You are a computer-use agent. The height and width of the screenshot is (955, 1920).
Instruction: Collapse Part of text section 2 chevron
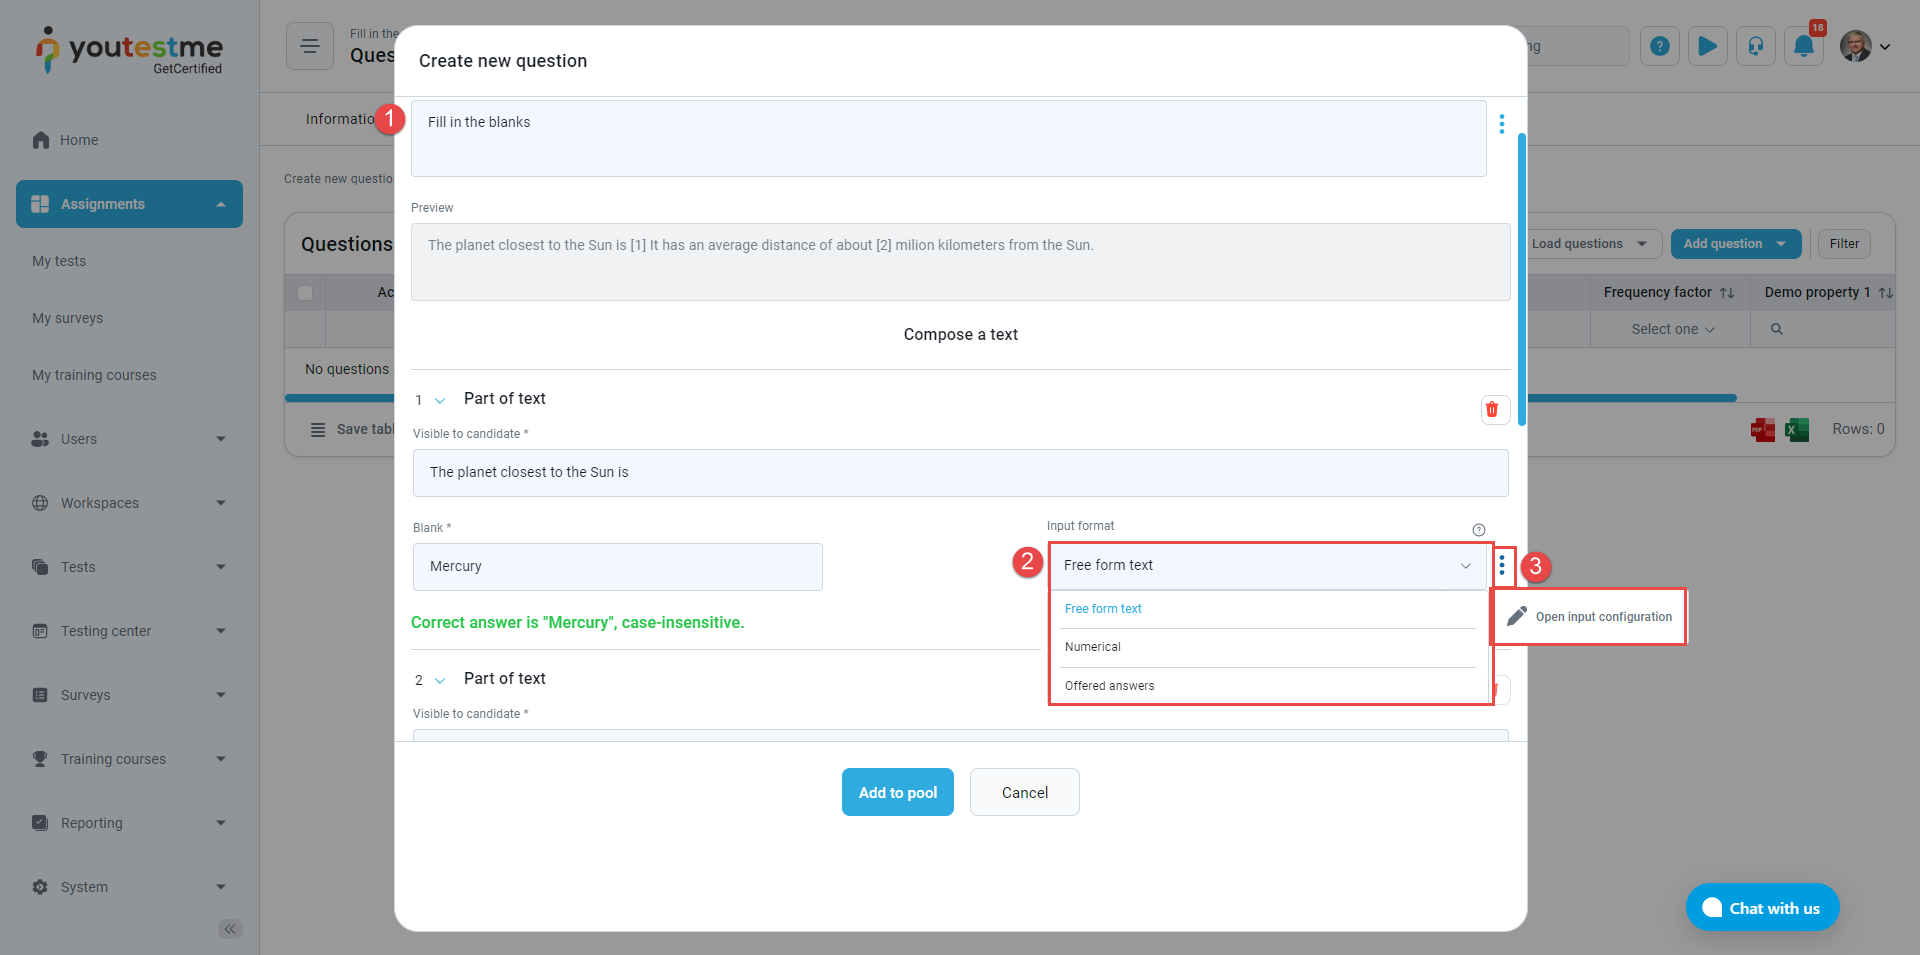coord(440,681)
